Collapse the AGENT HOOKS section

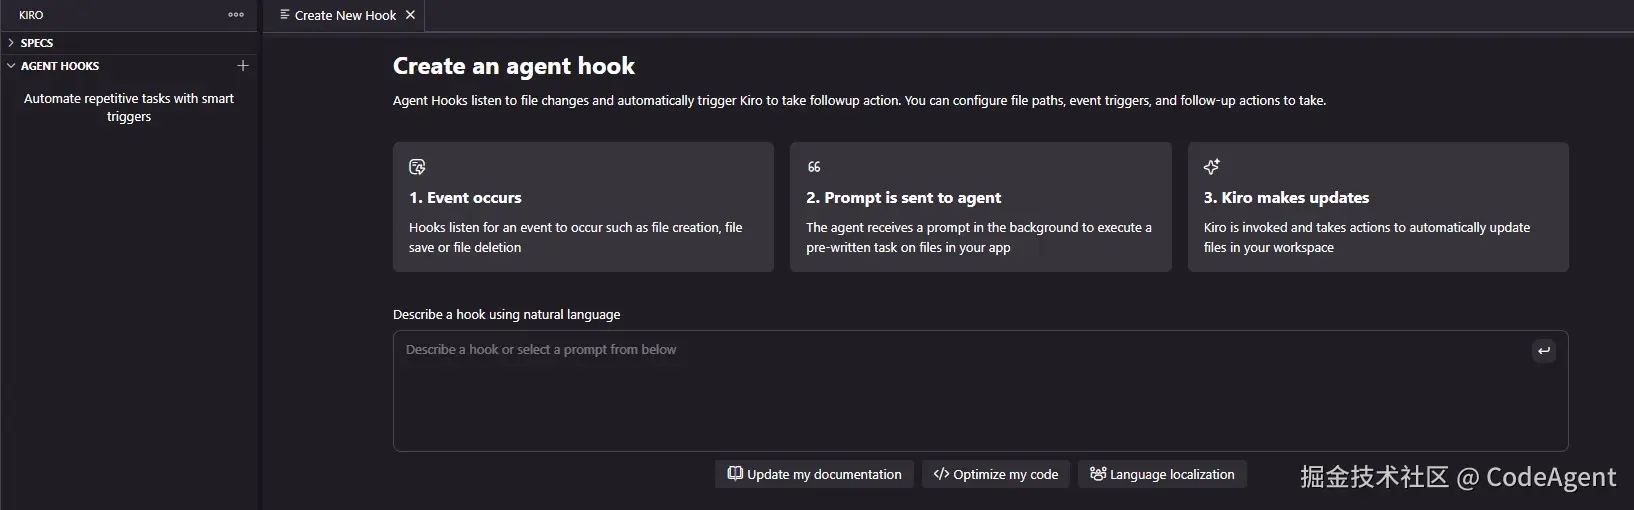(x=11, y=66)
